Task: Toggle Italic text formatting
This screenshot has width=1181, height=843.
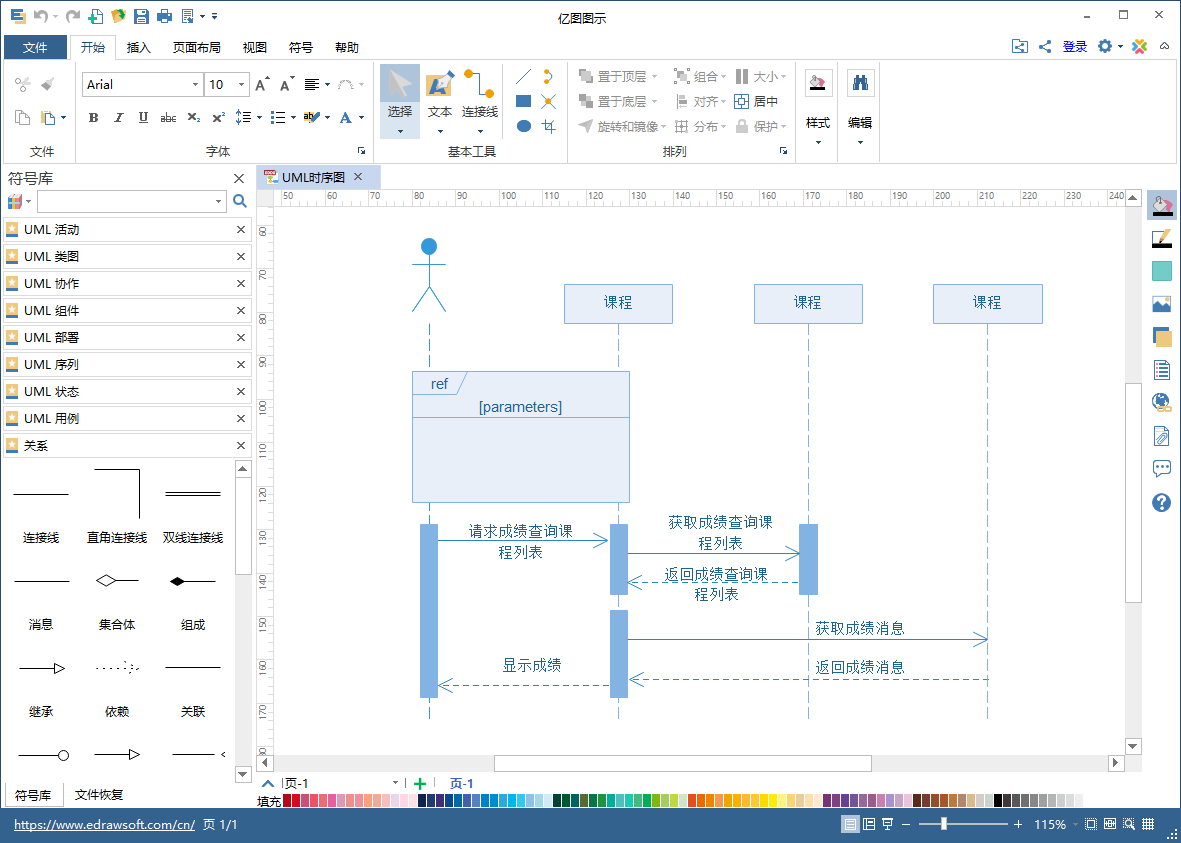Action: 118,118
